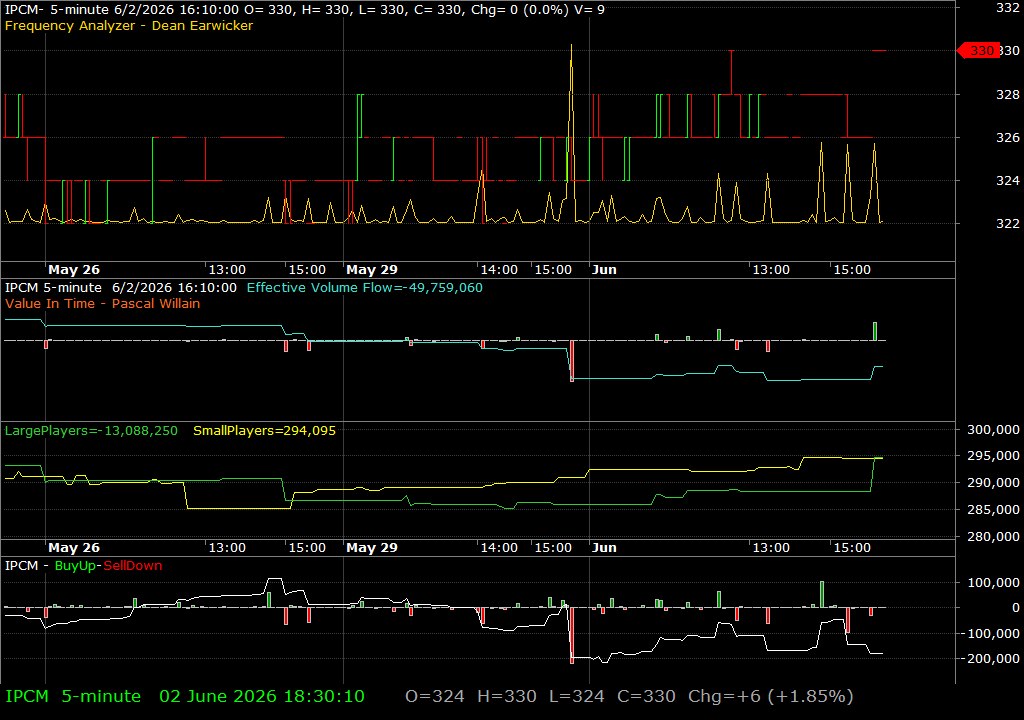
Task: Click the May 26 date on top time axis
Action: click(x=74, y=269)
